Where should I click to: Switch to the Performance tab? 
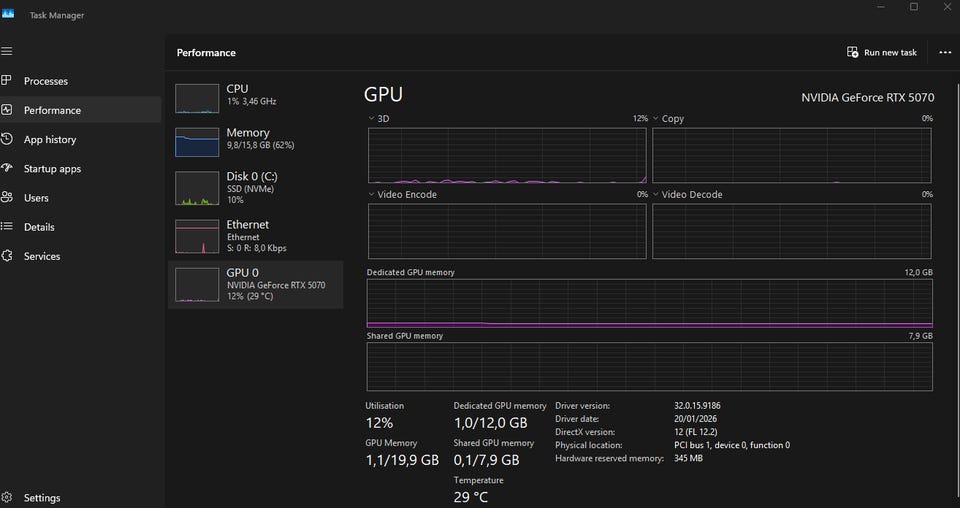(x=52, y=110)
